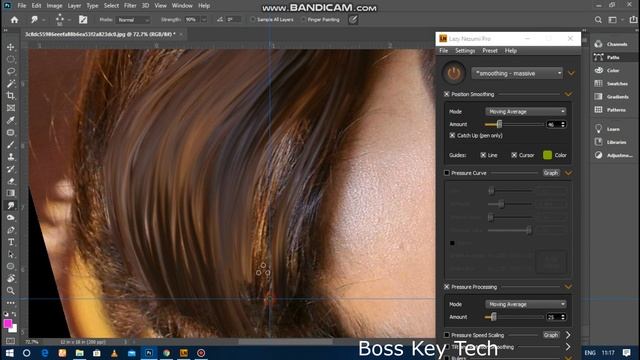The height and width of the screenshot is (360, 640).
Task: Enable the Pressure Curve checkbox
Action: (x=447, y=173)
